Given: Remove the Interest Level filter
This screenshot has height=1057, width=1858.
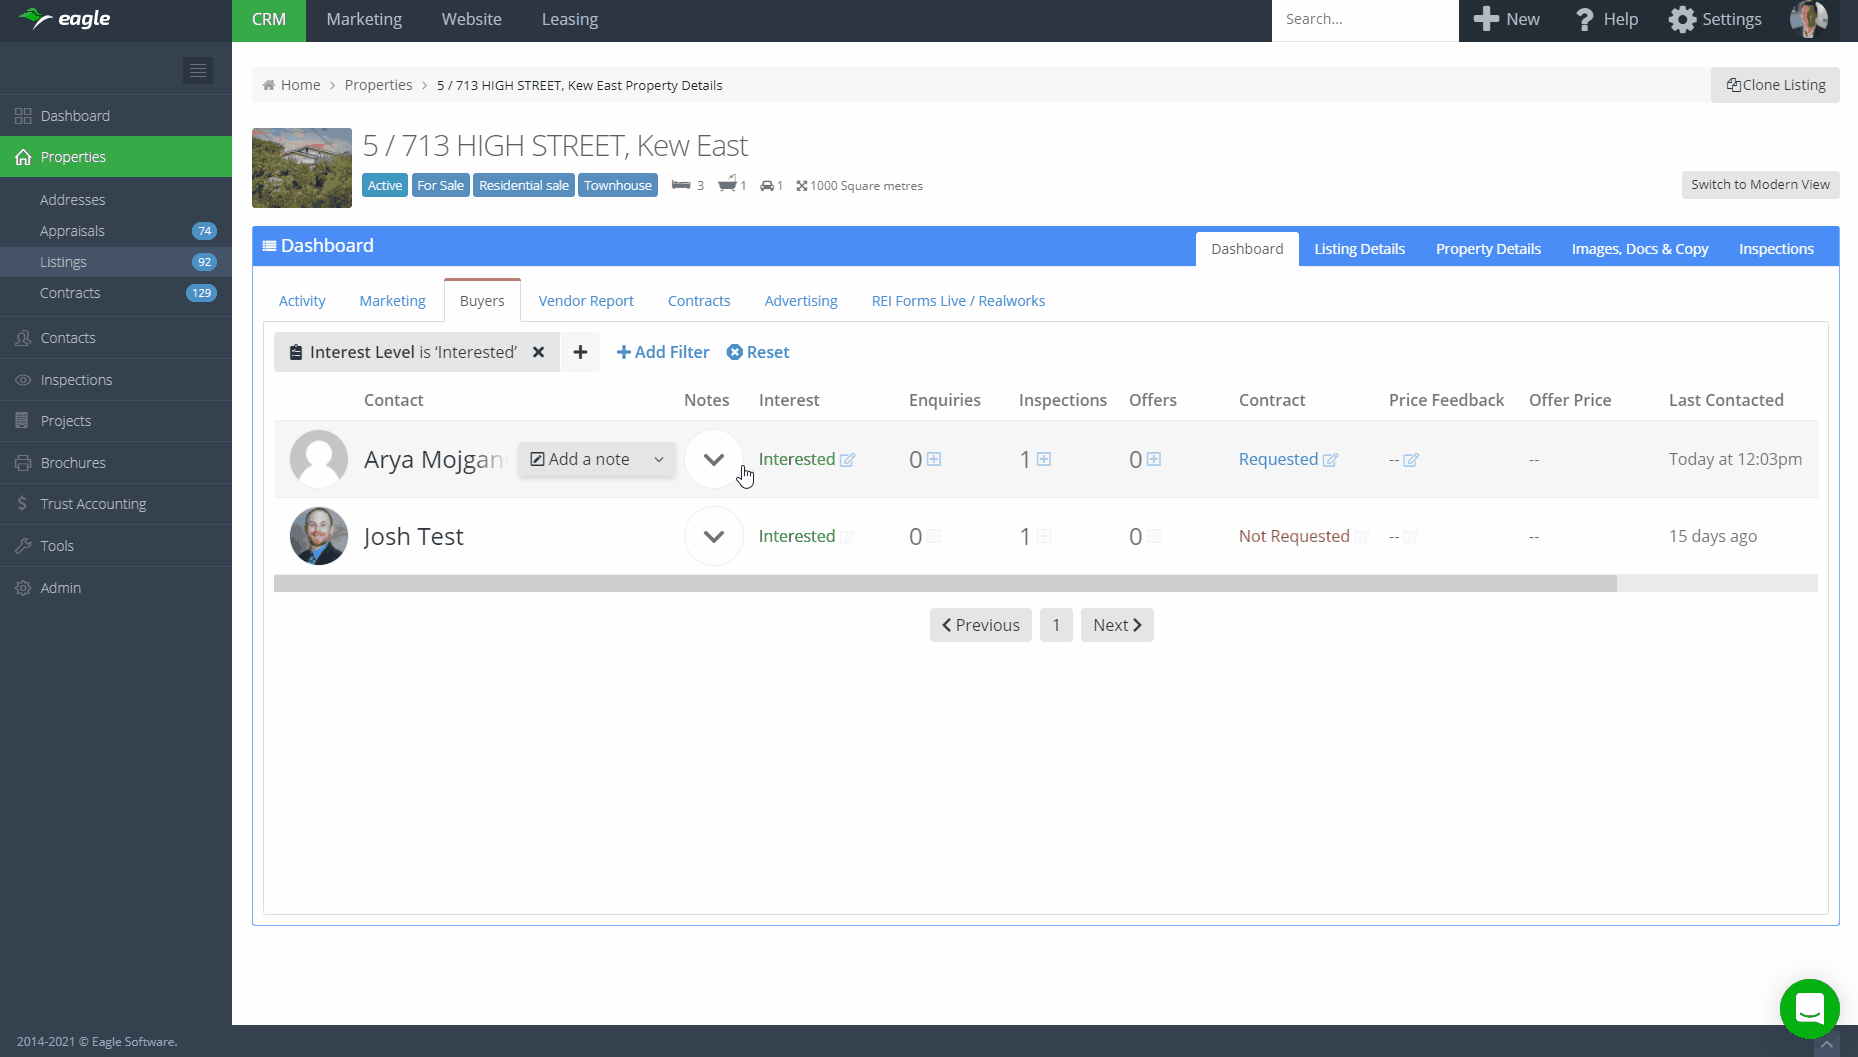Looking at the screenshot, I should tap(538, 352).
